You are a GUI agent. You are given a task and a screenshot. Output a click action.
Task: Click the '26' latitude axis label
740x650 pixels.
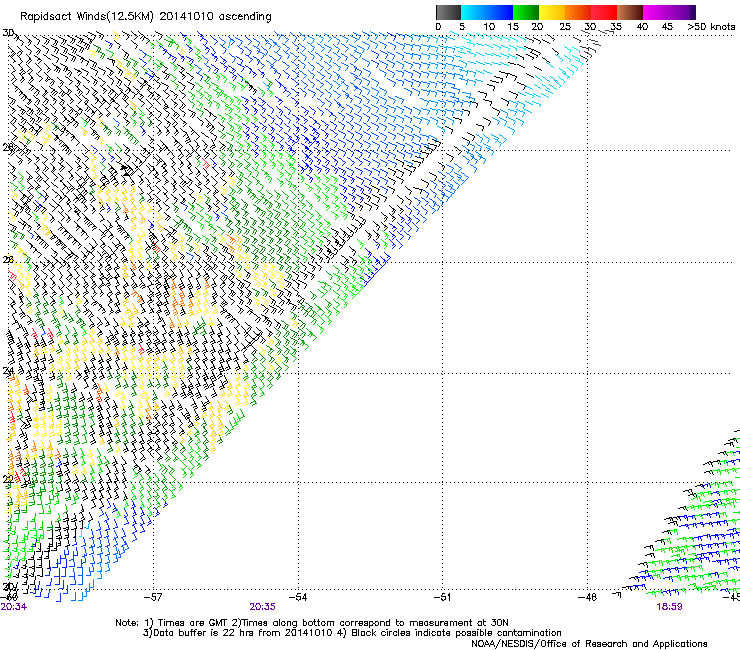(x=8, y=260)
